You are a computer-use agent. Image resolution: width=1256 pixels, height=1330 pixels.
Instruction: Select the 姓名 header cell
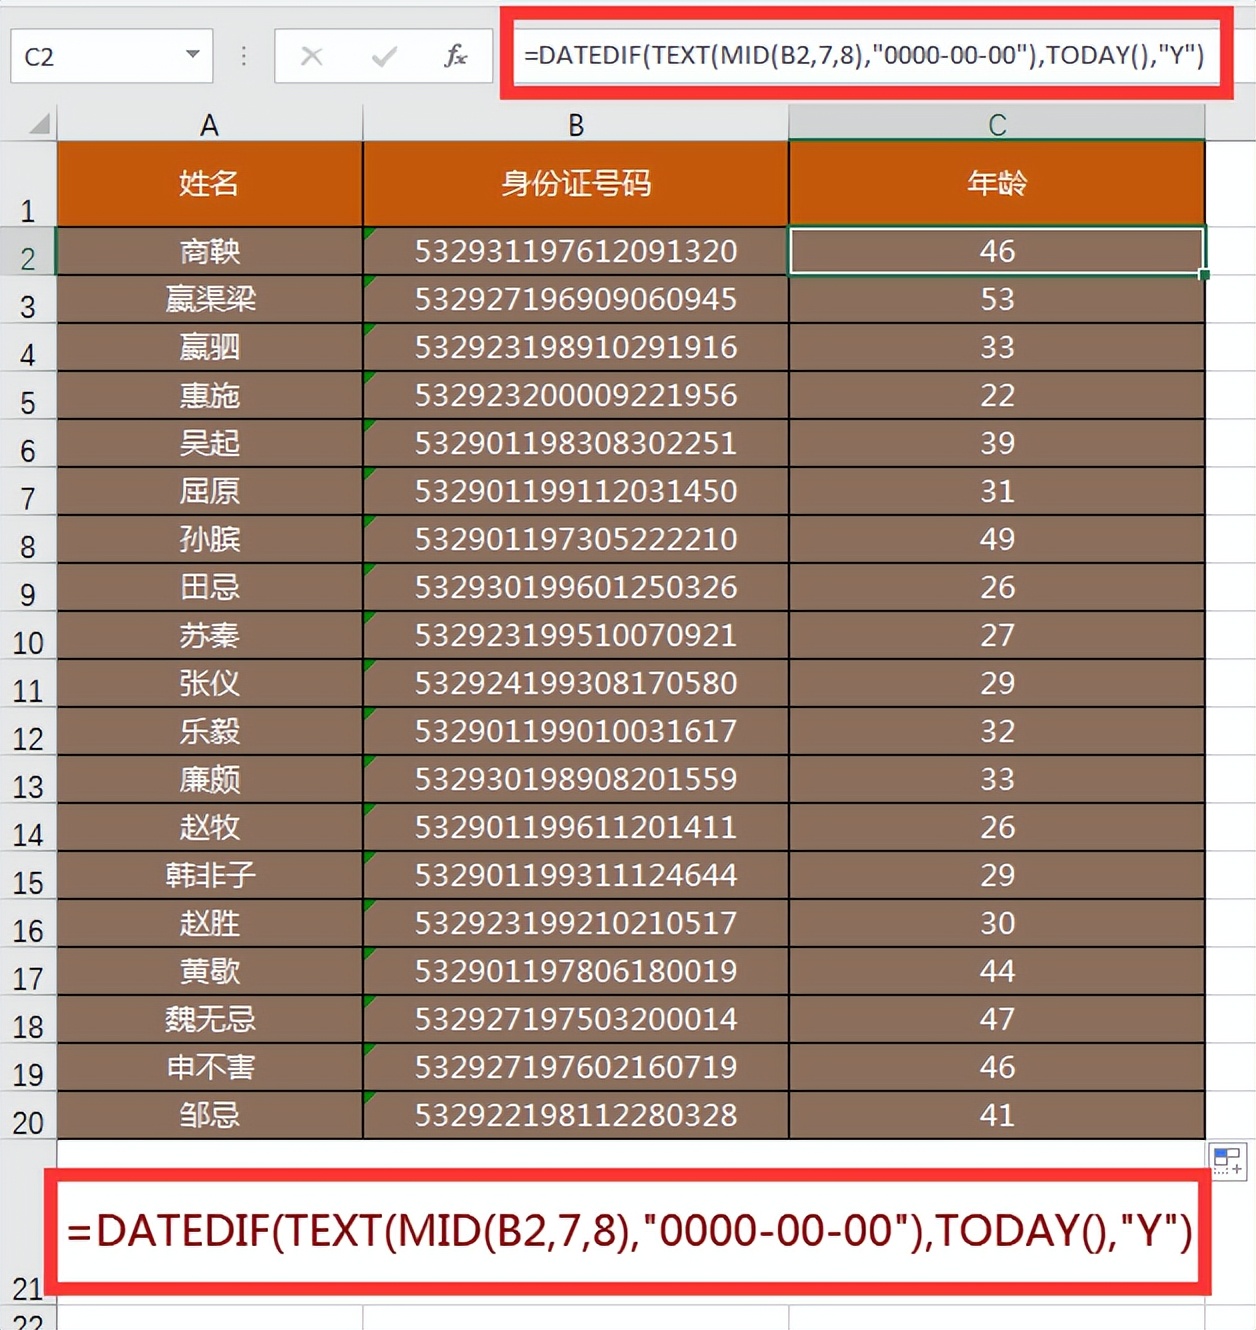click(x=209, y=183)
